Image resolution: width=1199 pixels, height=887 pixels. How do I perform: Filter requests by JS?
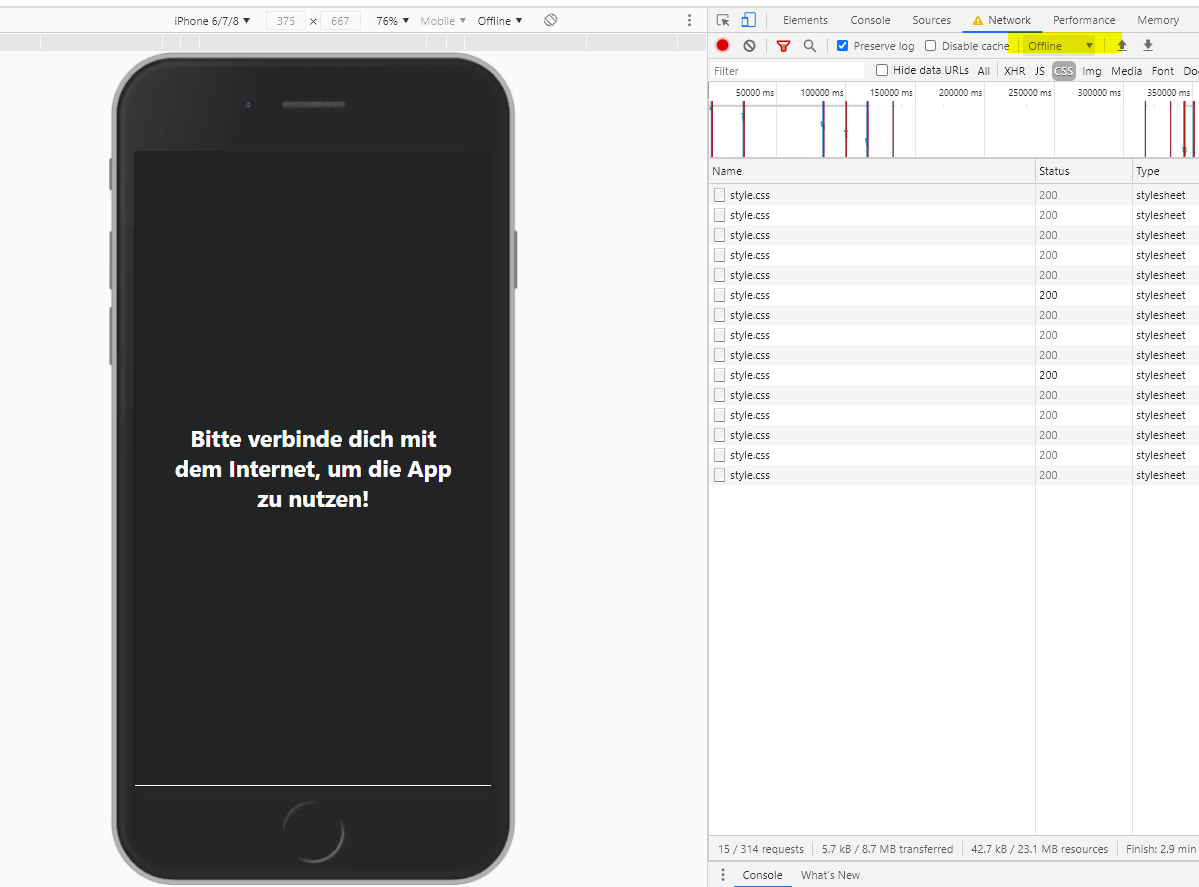pyautogui.click(x=1039, y=71)
